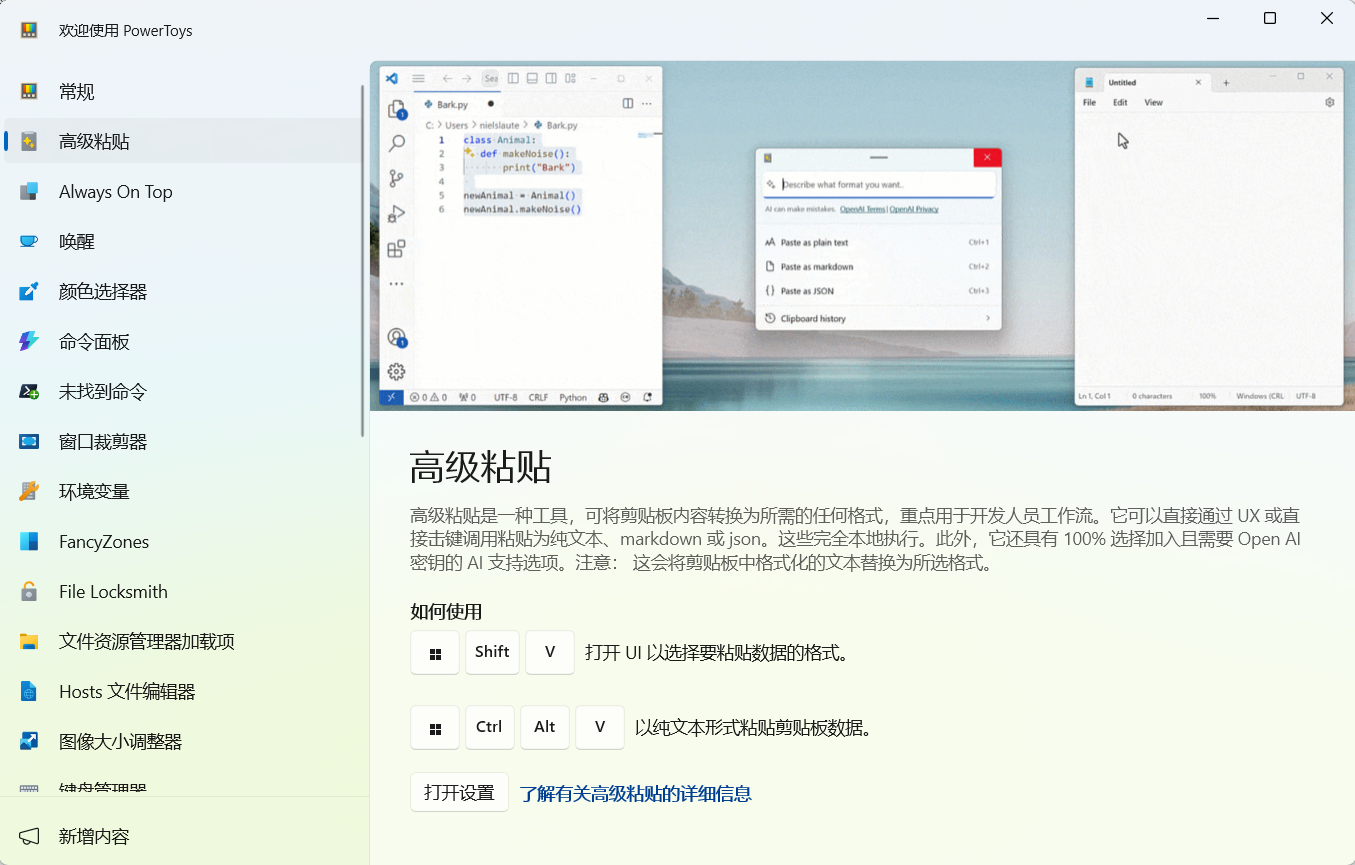Viewport: 1355px width, 865px height.
Task: Open the 未找到命令 page
Action: (x=182, y=392)
